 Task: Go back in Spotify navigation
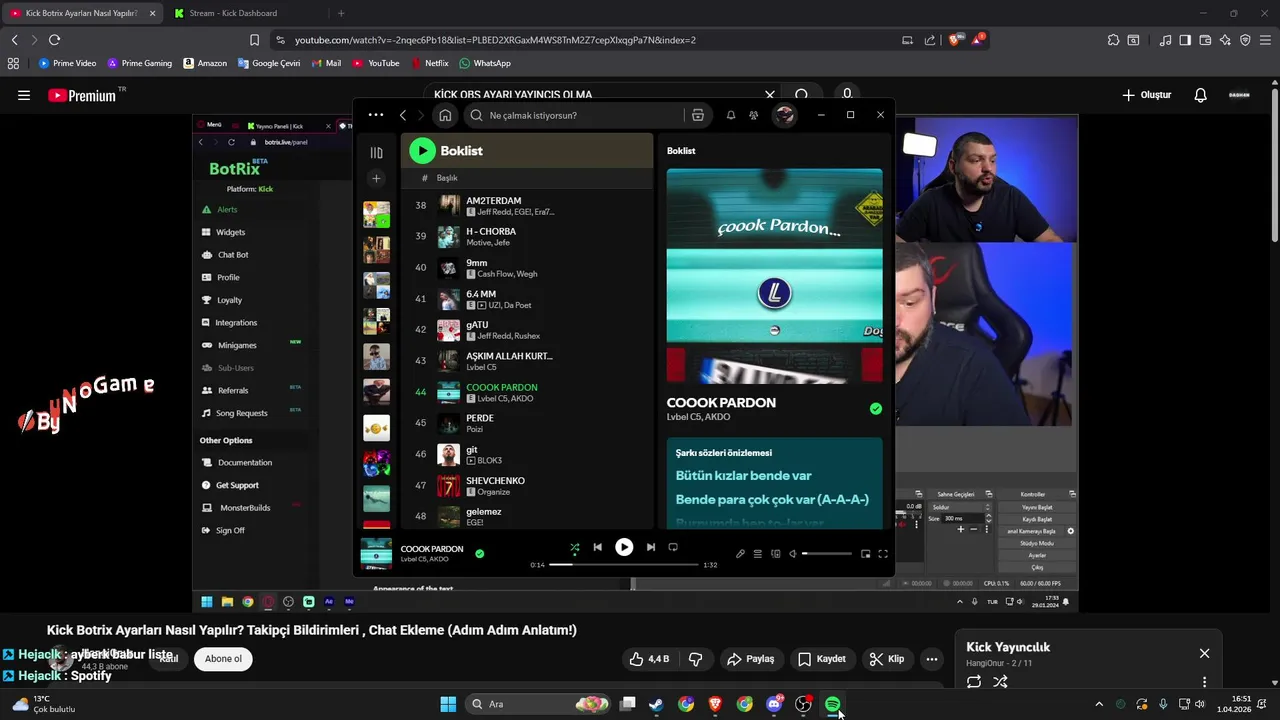[x=403, y=115]
